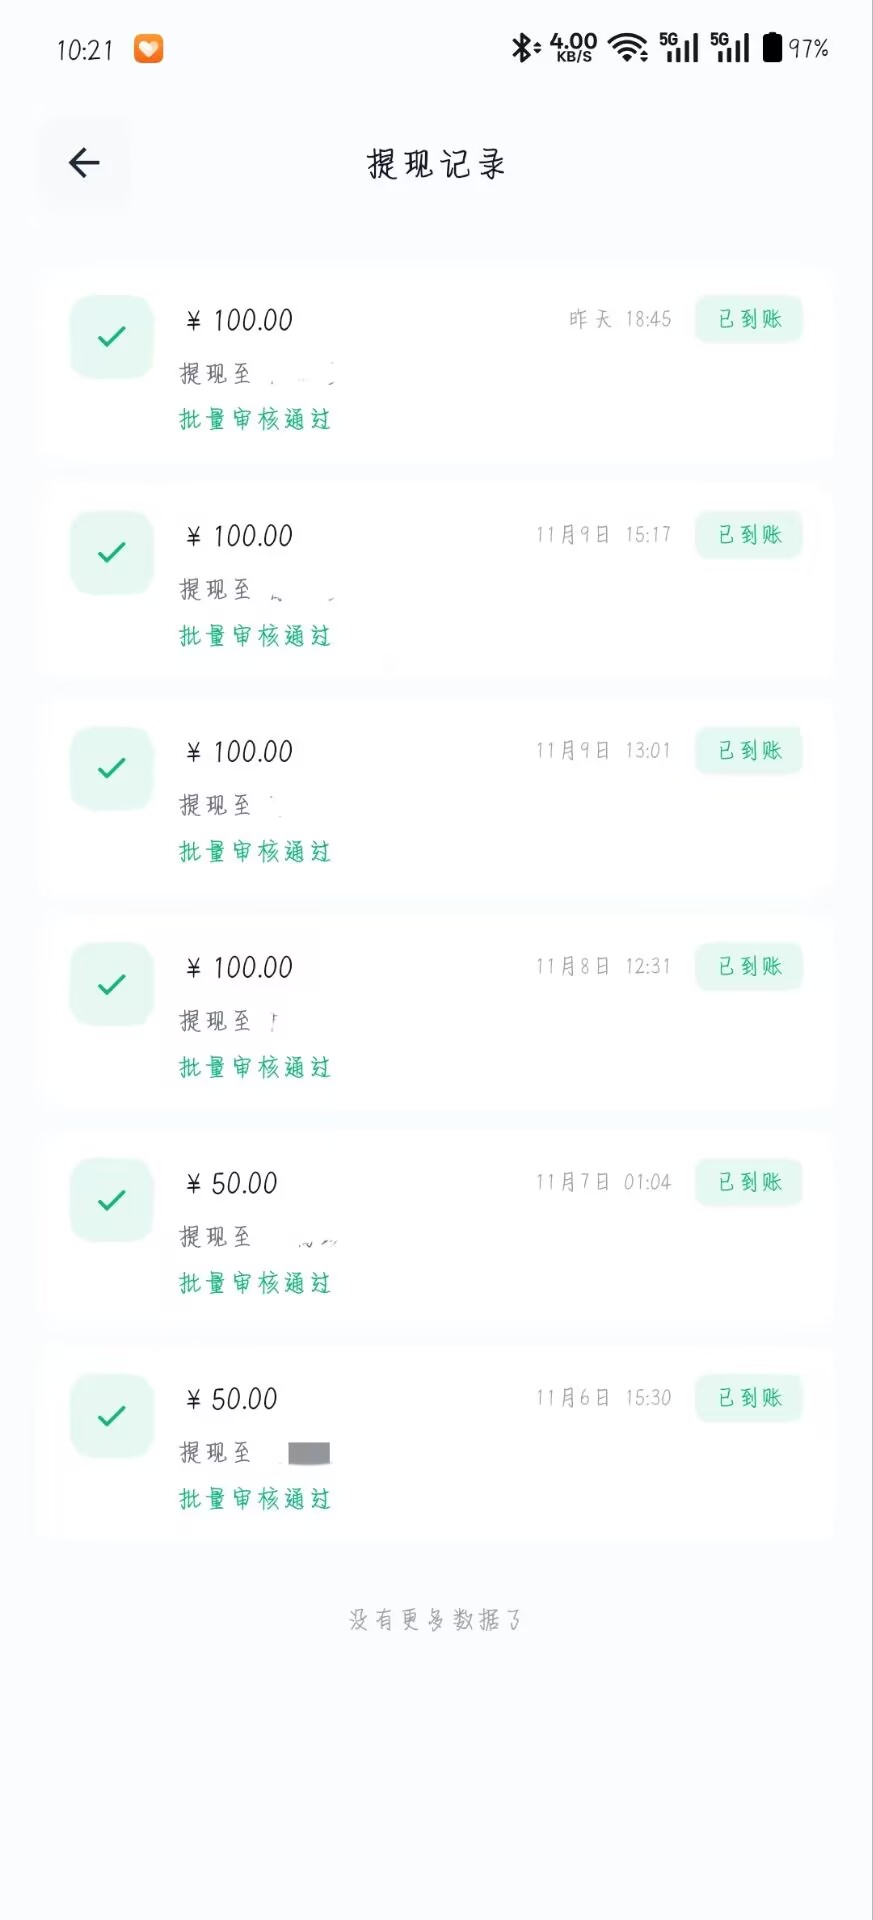This screenshot has width=873, height=1920.
Task: Tap 批量审核通过 text on 11月6日 record
Action: pyautogui.click(x=255, y=1499)
